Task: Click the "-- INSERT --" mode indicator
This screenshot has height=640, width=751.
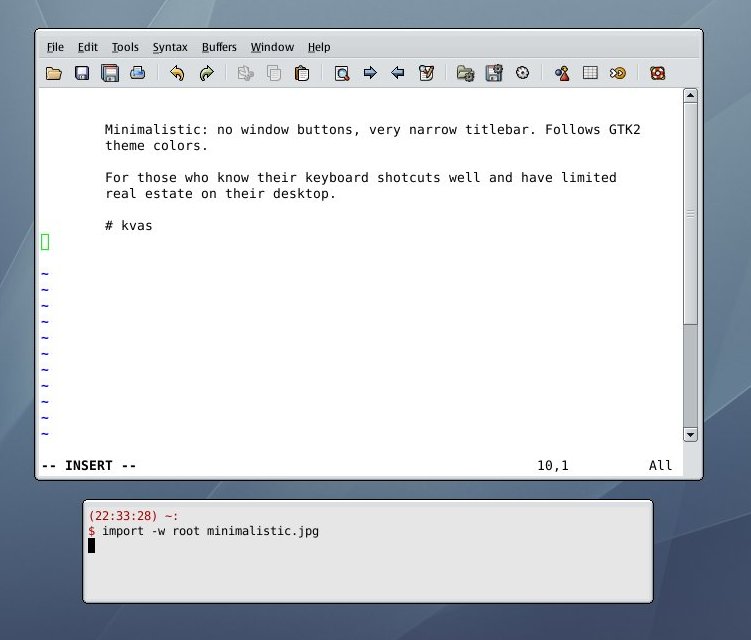Action: (x=89, y=466)
